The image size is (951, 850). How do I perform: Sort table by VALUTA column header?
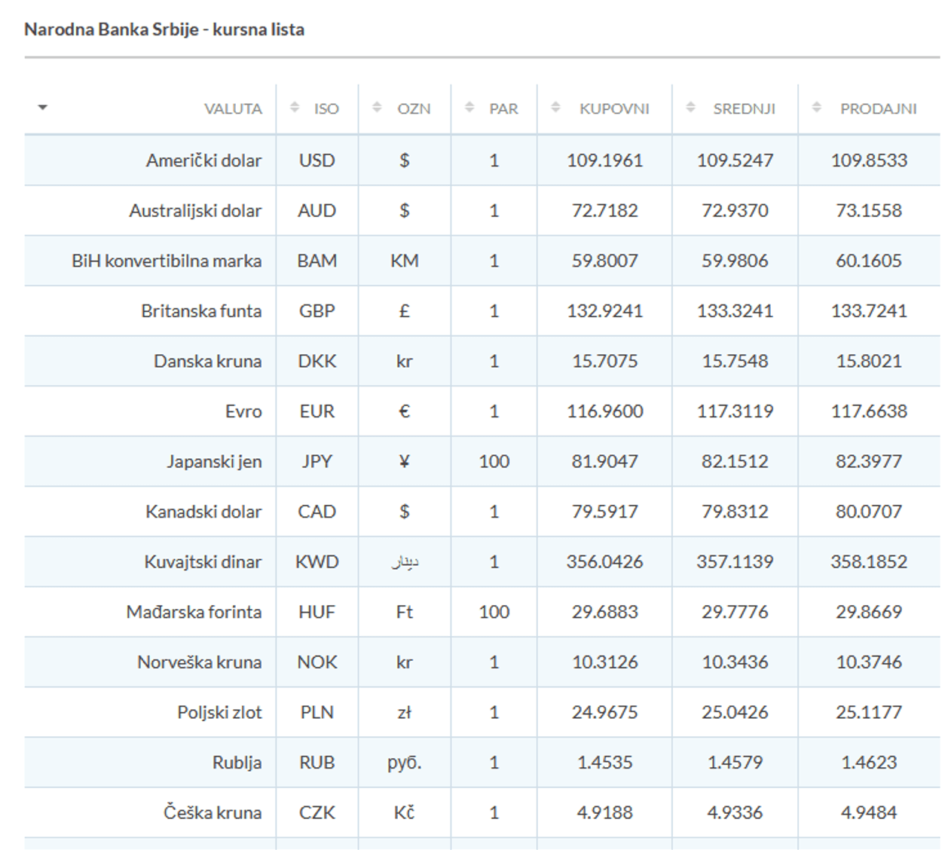233,109
